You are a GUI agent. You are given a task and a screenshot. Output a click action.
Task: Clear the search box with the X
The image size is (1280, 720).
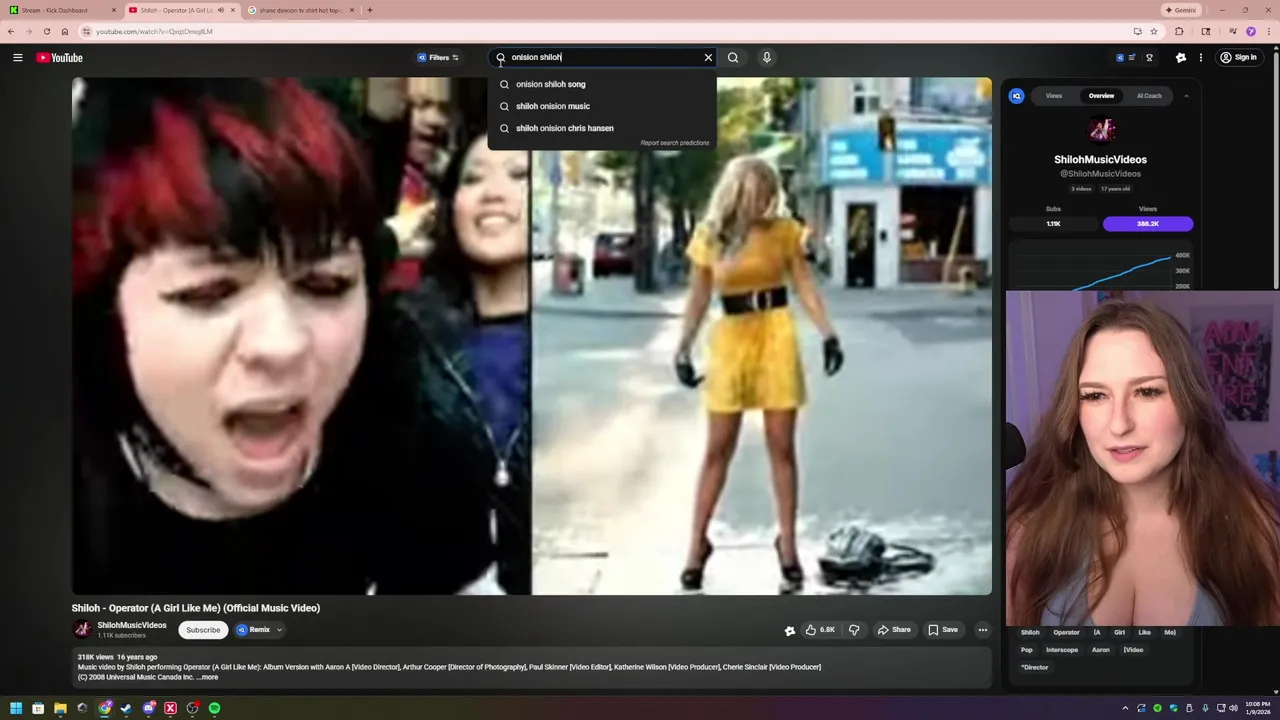[x=708, y=57]
